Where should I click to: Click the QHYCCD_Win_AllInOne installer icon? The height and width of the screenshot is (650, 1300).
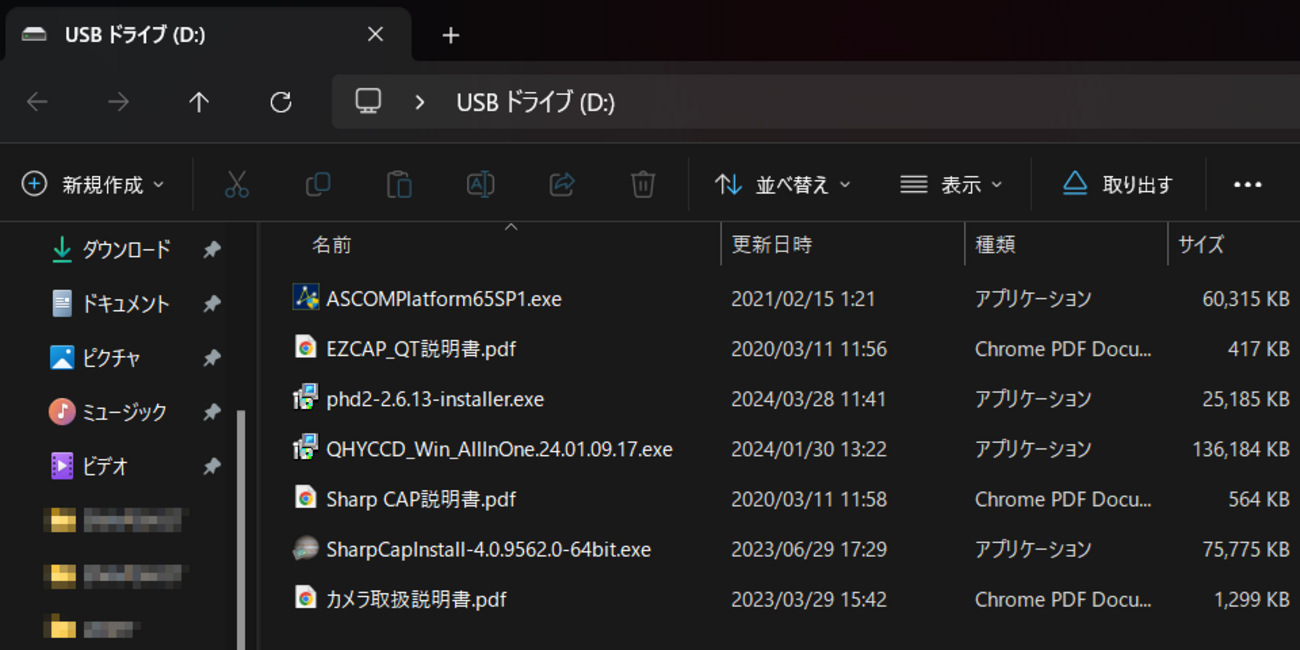pos(305,448)
